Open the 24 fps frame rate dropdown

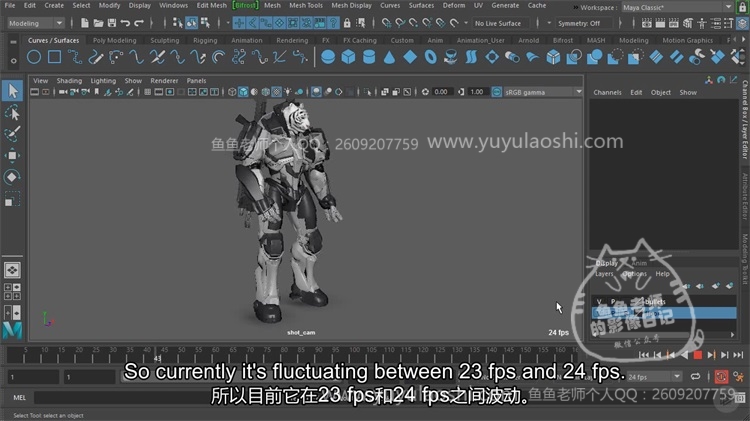pyautogui.click(x=653, y=377)
